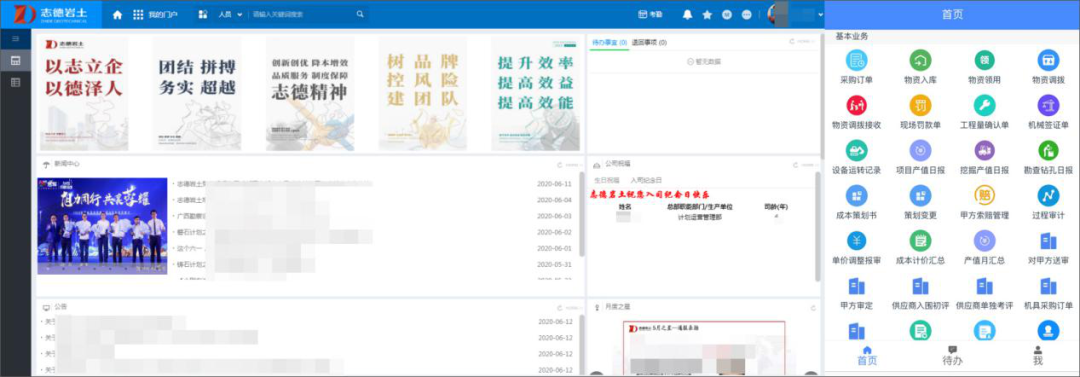Click the user avatar picture
Image resolution: width=1080 pixels, height=377 pixels.
pos(778,14)
